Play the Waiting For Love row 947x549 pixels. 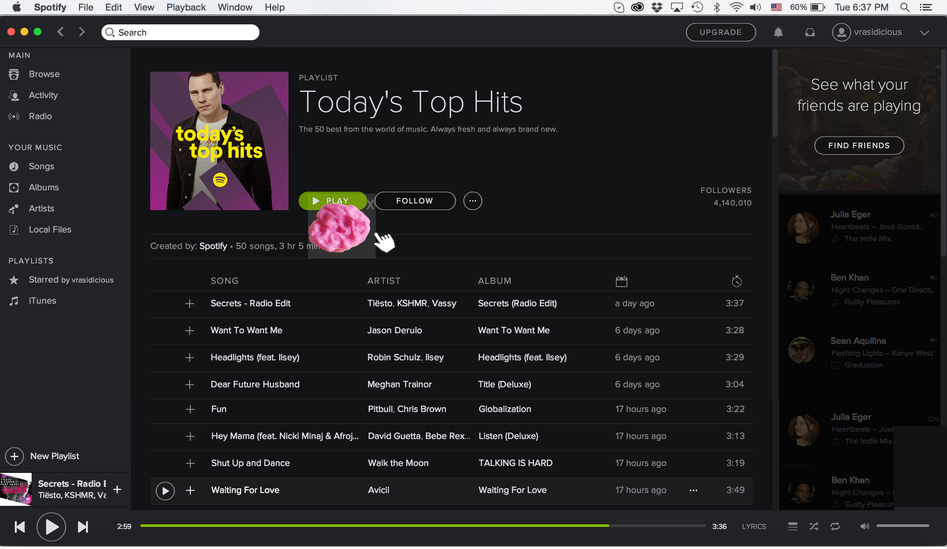165,491
